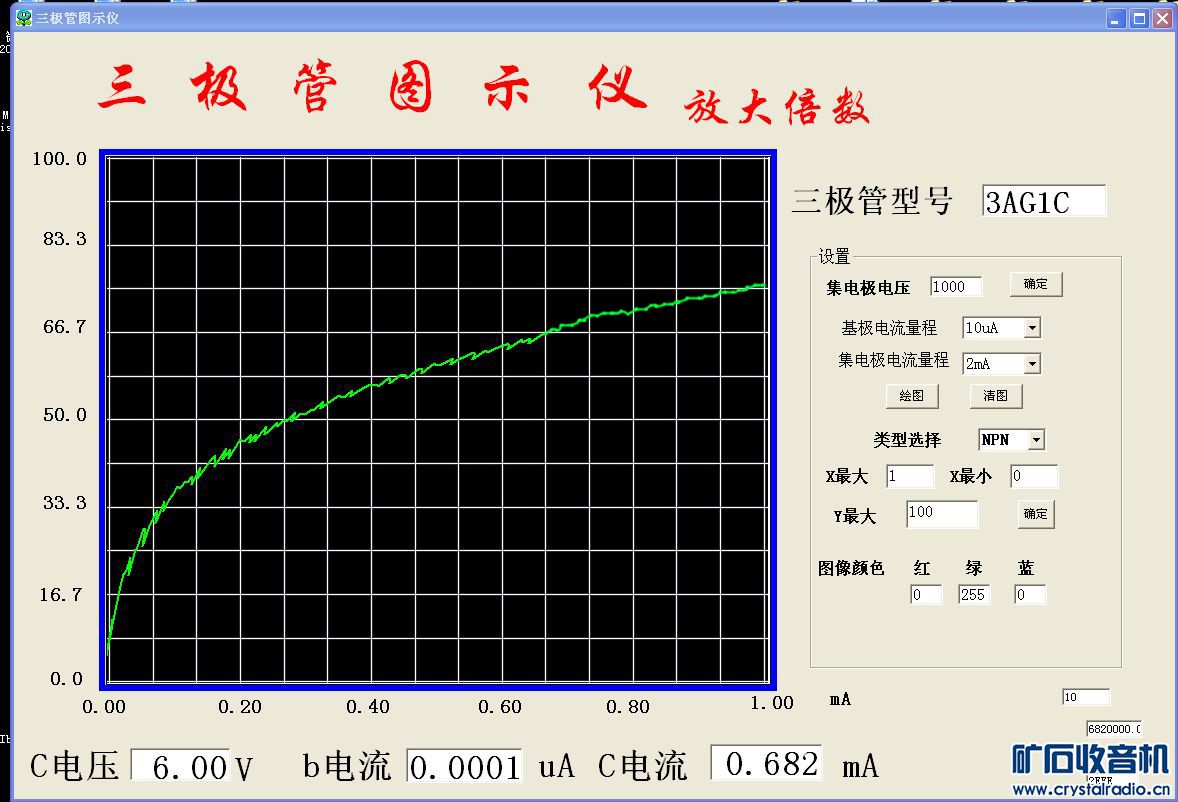Click the X-axis value 0.60
This screenshot has width=1178, height=802.
pos(500,707)
